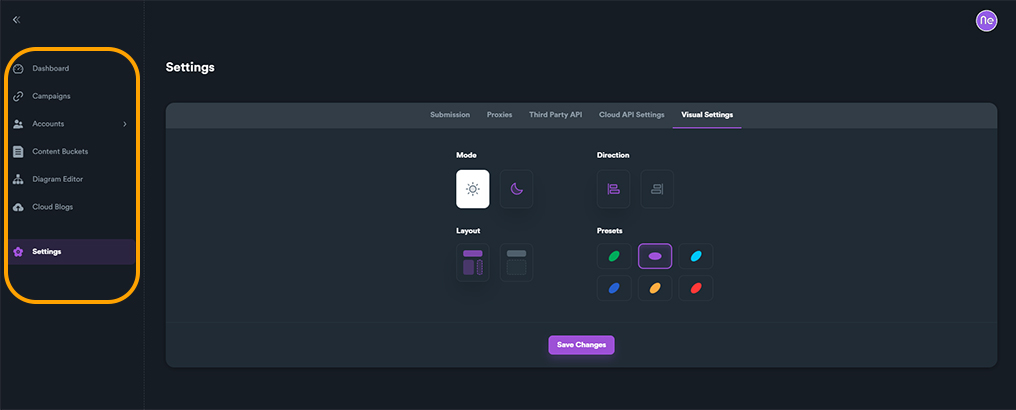Open the Proxies tab
Viewport: 1016px width, 410px height.
click(x=499, y=115)
